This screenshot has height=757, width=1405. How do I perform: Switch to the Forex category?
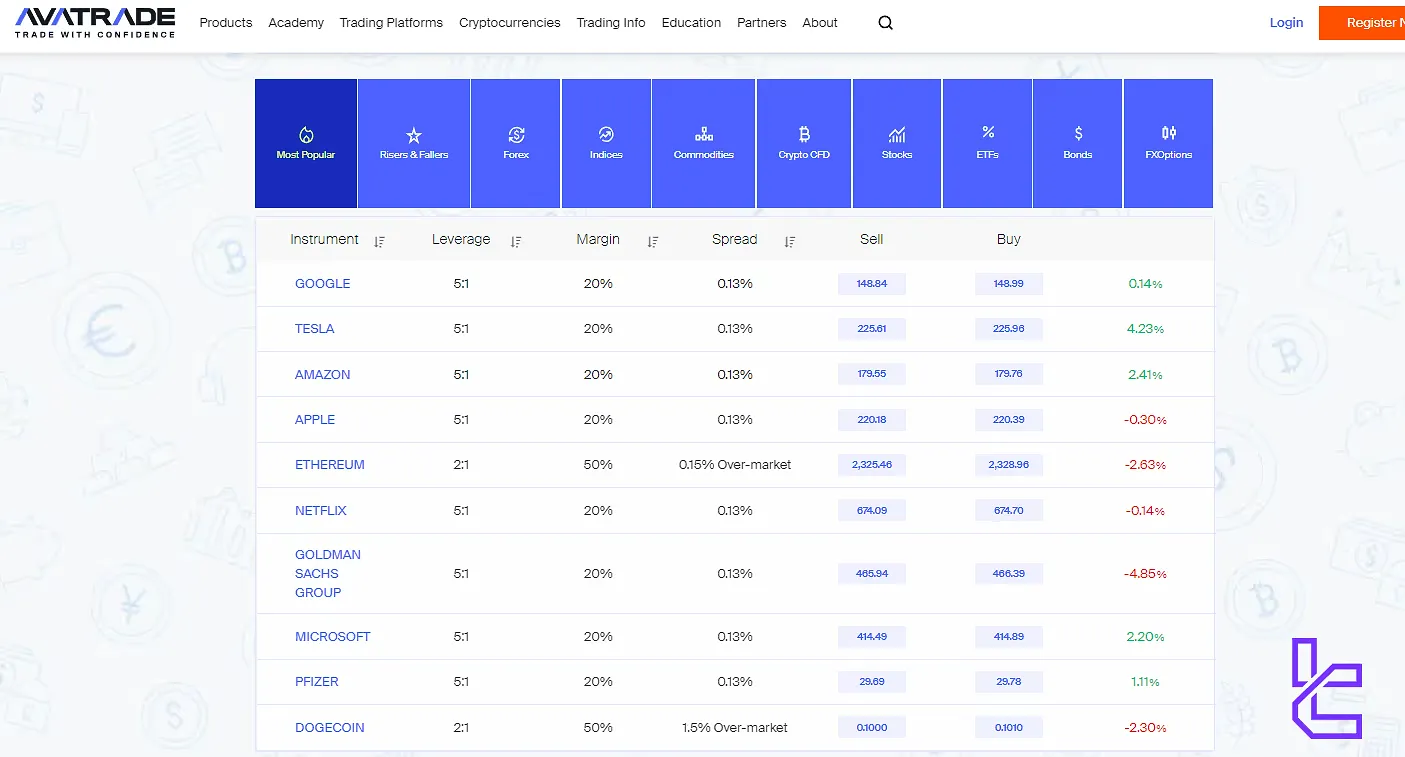point(516,143)
